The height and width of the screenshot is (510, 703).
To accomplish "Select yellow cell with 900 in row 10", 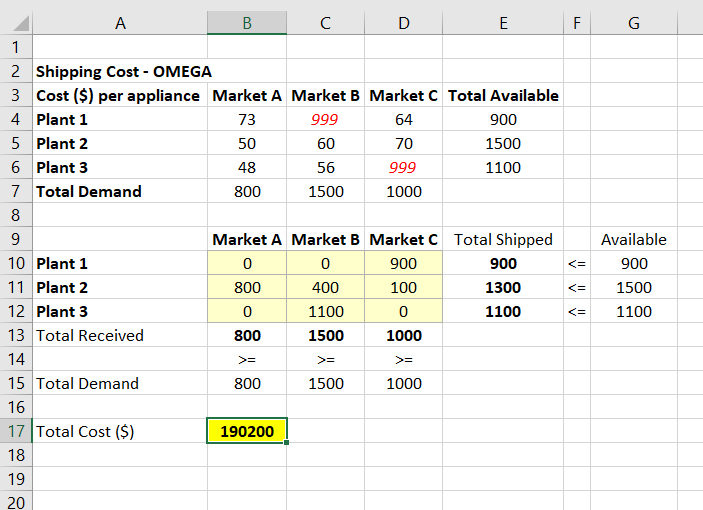I will (x=404, y=263).
